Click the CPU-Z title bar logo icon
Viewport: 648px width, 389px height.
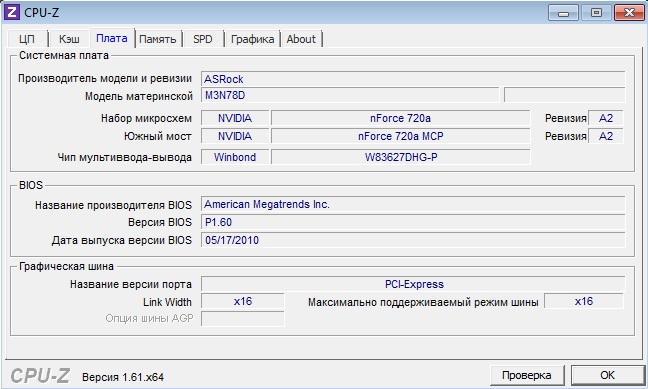pyautogui.click(x=12, y=12)
